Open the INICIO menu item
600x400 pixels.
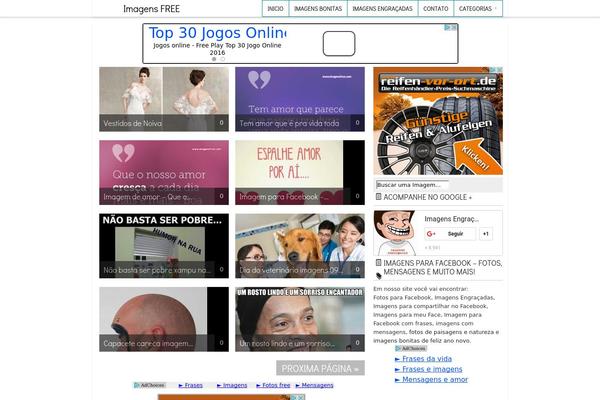coord(276,8)
